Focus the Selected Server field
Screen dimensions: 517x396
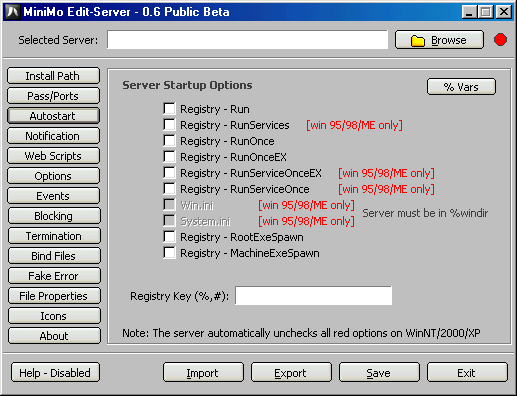[x=247, y=40]
